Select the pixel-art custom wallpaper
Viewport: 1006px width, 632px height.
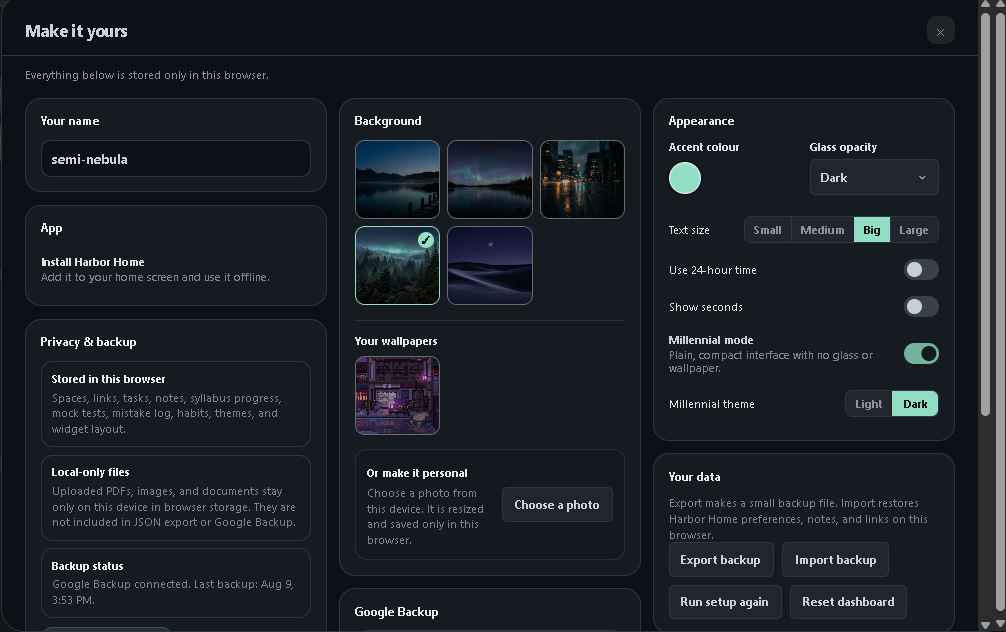397,396
